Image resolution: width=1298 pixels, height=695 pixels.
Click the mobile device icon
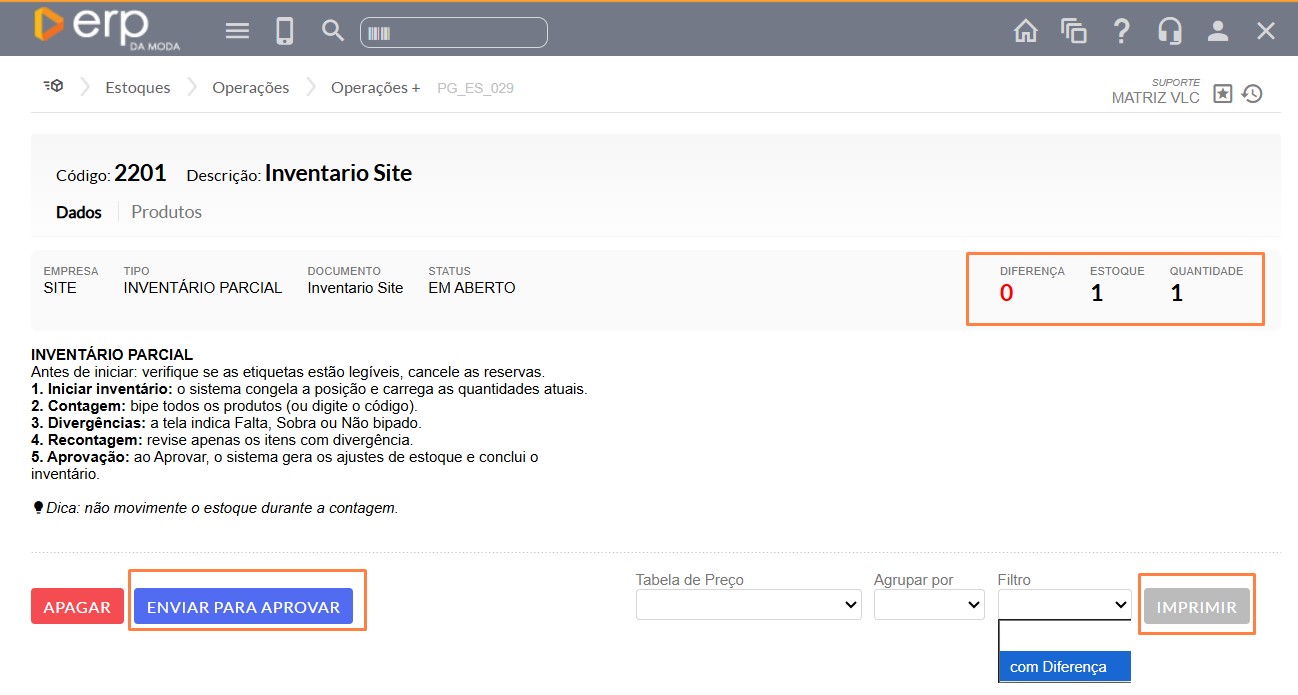coord(285,31)
